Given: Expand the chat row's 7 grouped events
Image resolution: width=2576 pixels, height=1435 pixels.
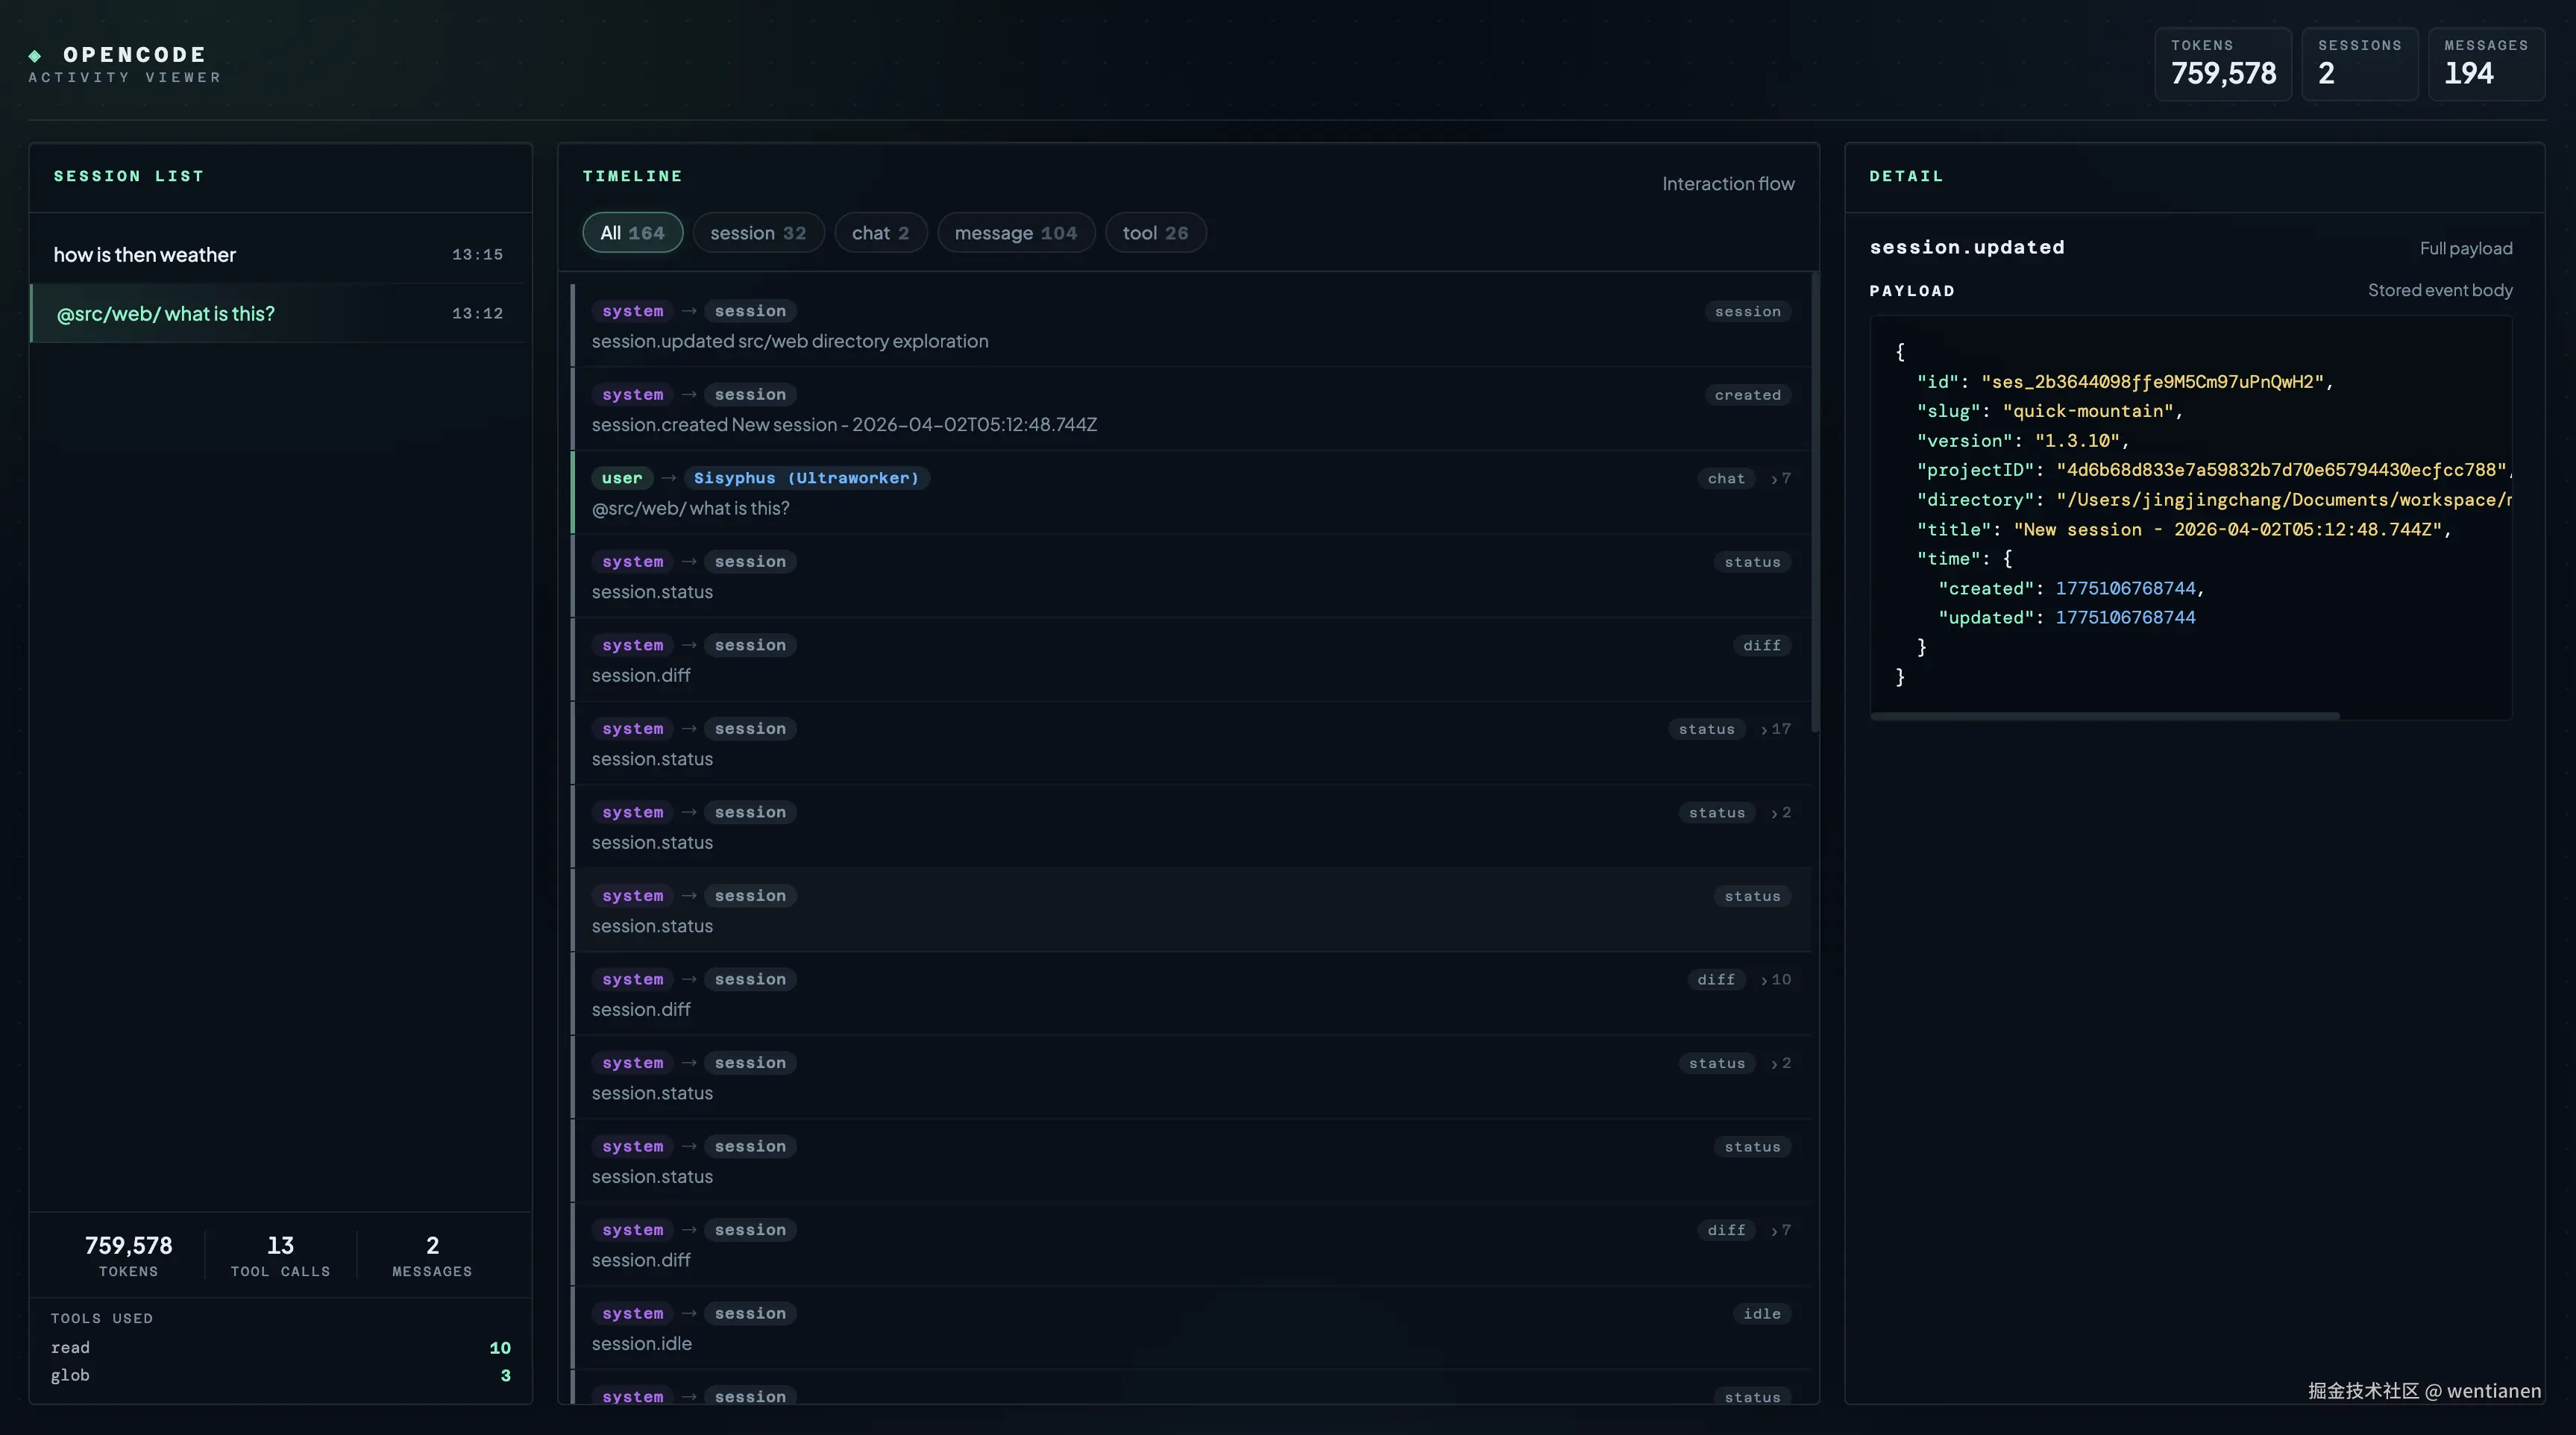Looking at the screenshot, I should point(1781,479).
